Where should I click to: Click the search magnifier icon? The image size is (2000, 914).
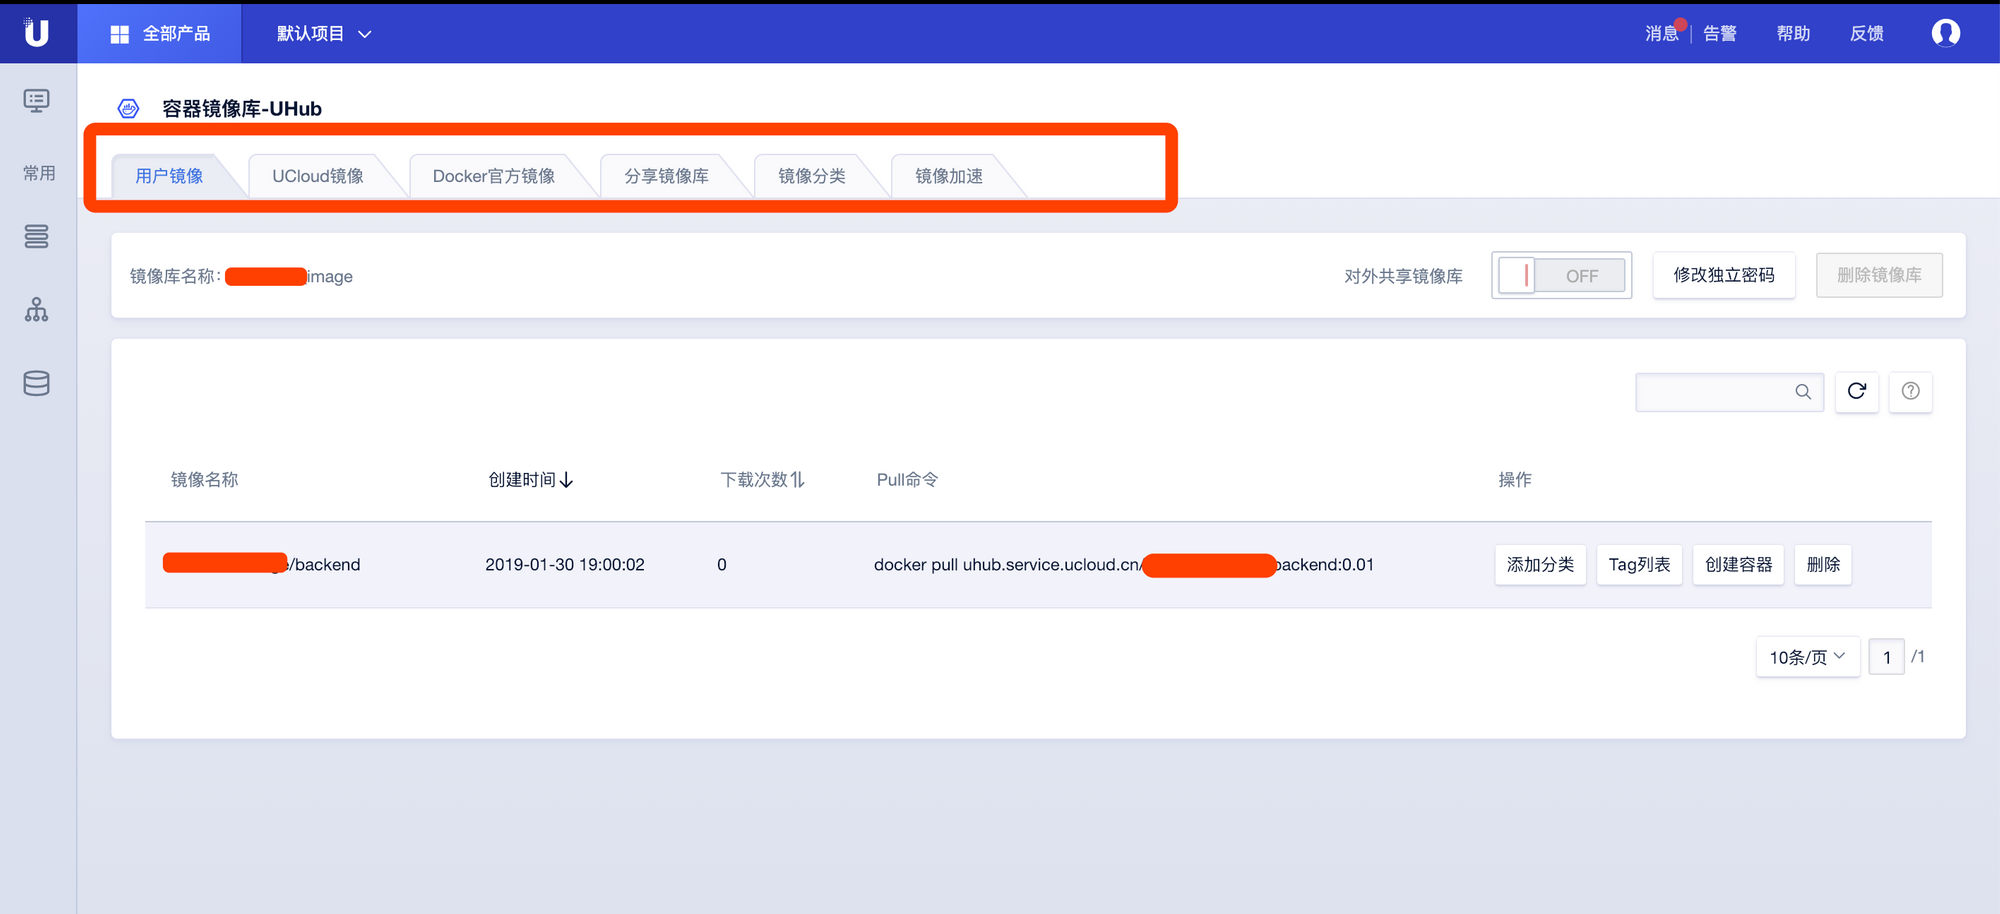click(1803, 392)
